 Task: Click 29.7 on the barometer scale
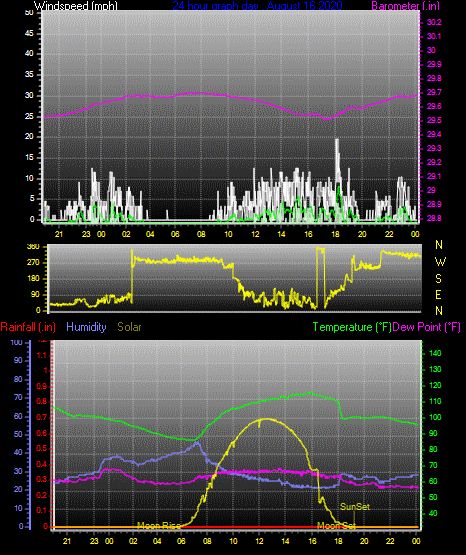click(434, 92)
